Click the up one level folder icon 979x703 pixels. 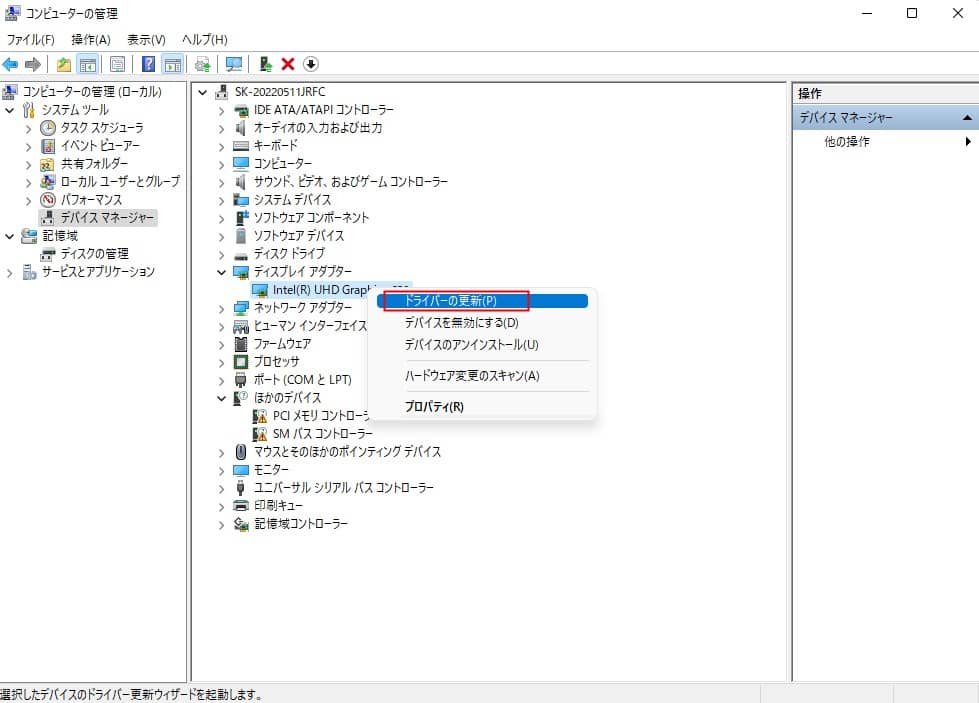(x=64, y=64)
